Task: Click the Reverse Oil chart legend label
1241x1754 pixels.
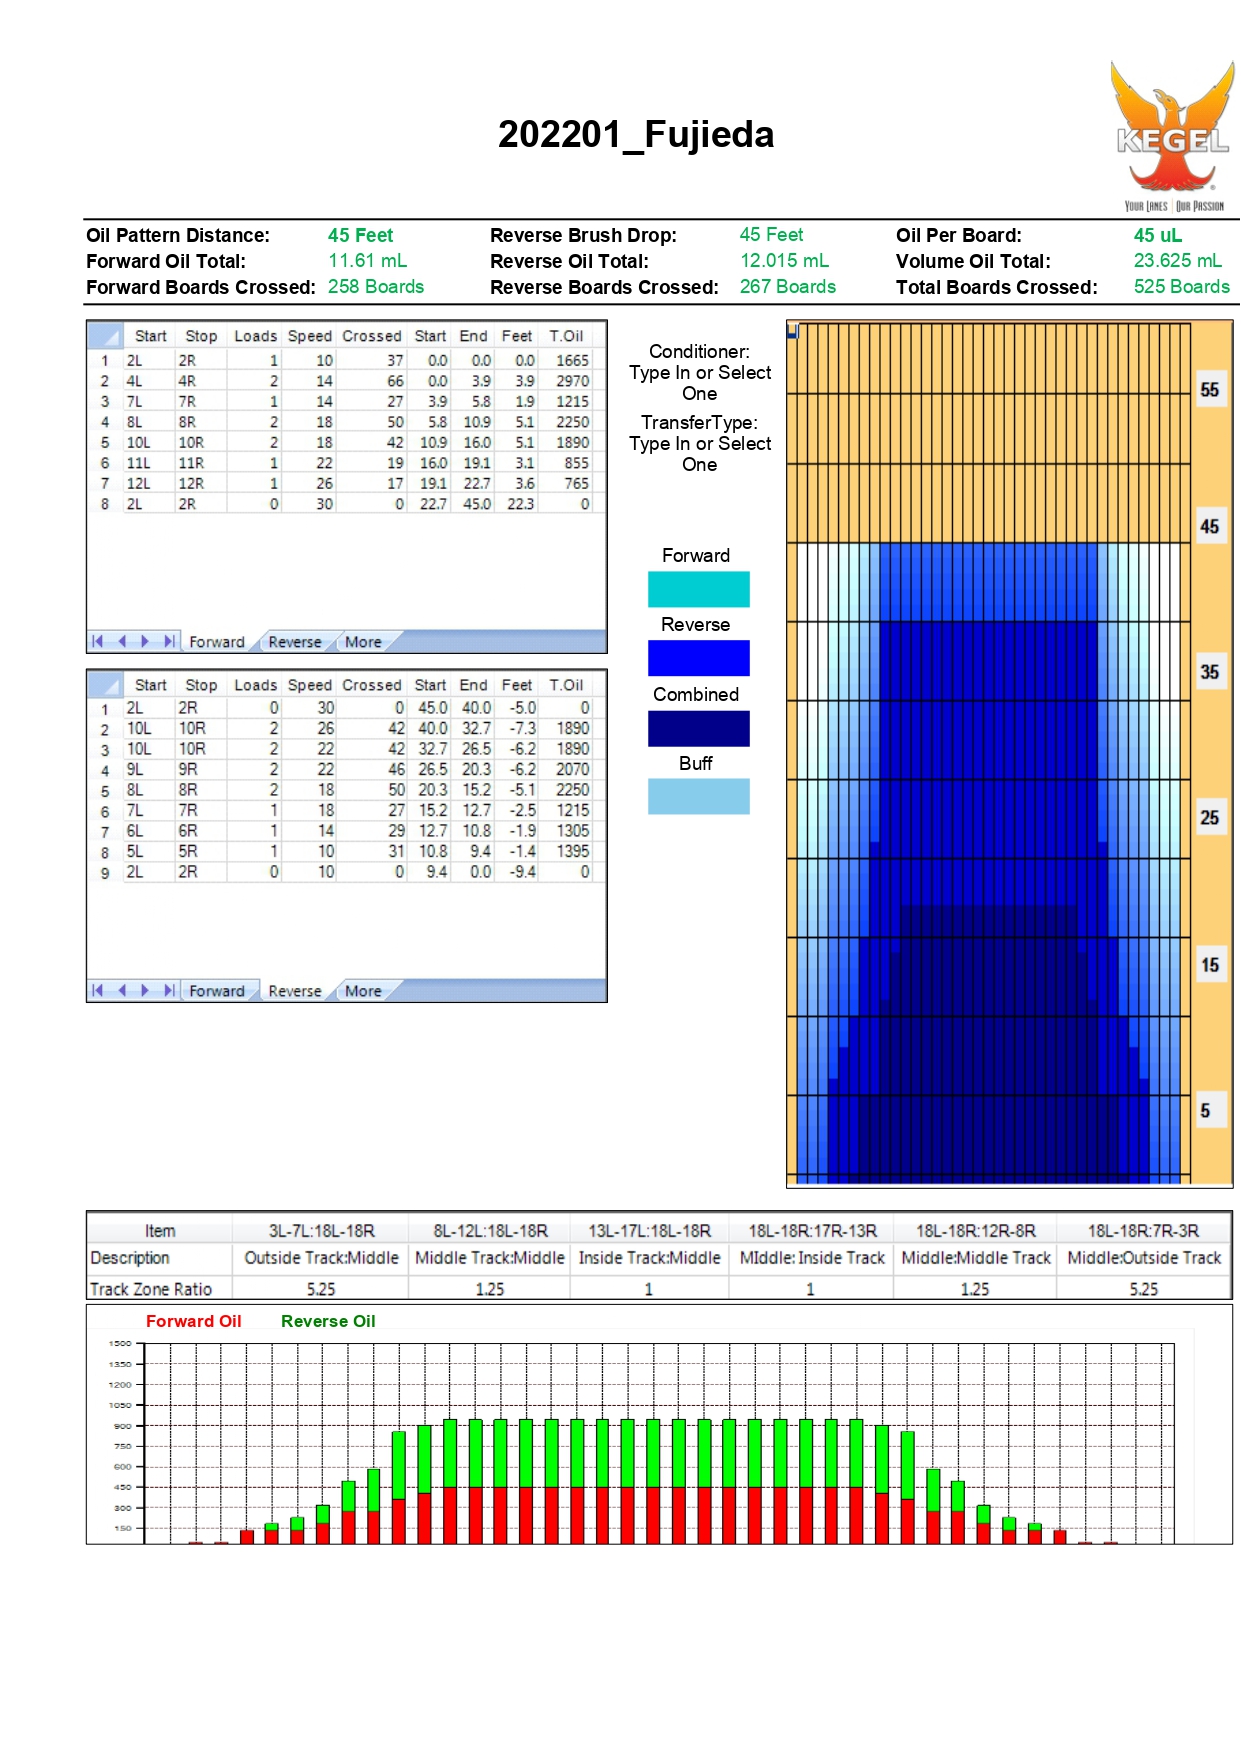Action: point(328,1321)
